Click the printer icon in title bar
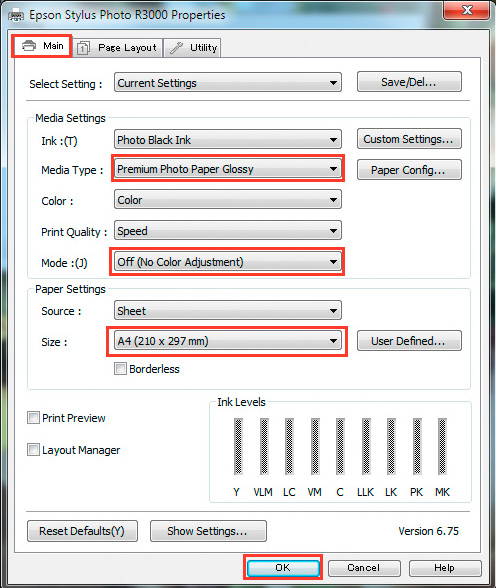The height and width of the screenshot is (588, 496). 15,15
